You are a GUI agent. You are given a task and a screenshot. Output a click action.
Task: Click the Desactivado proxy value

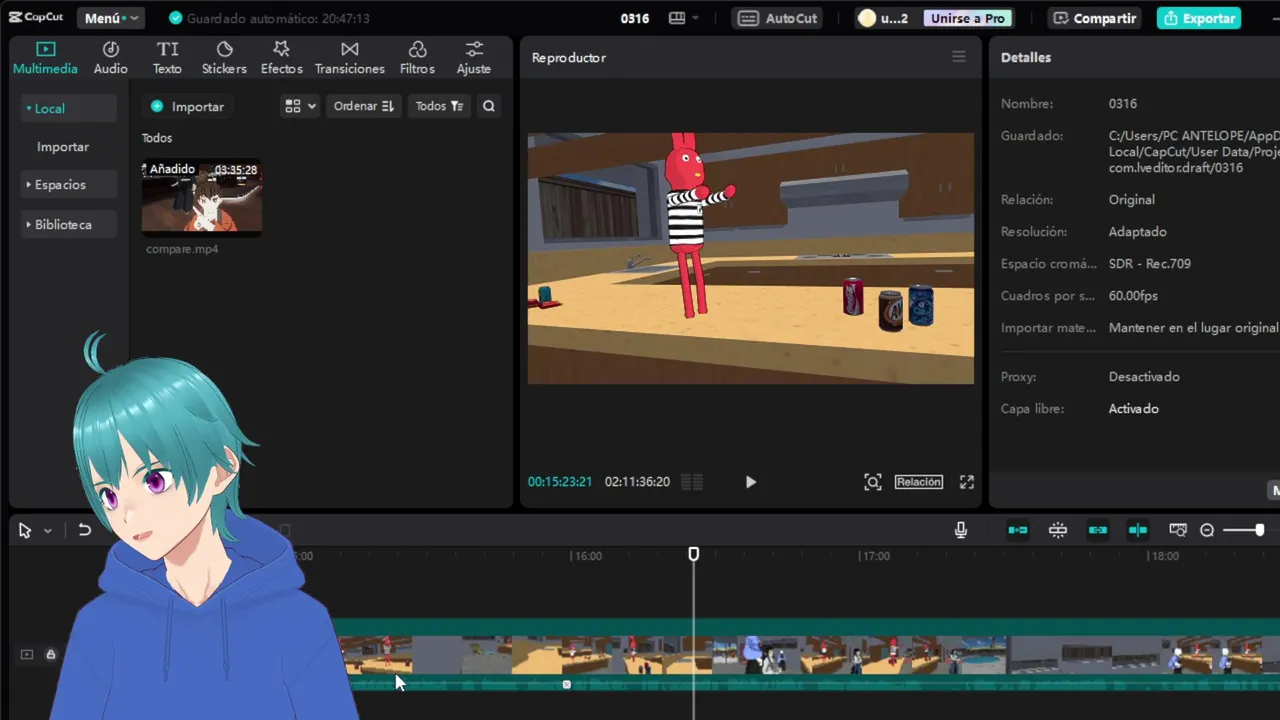pyautogui.click(x=1144, y=377)
